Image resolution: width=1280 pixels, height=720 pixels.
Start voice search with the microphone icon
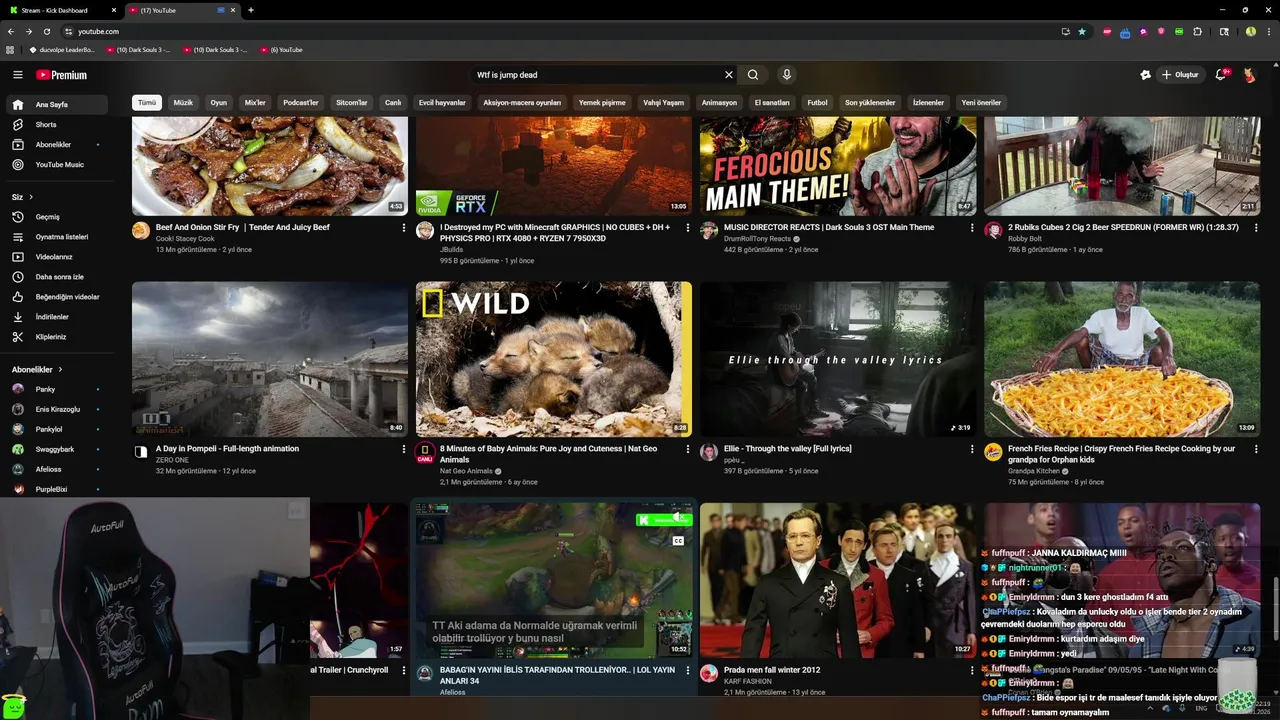coord(787,75)
